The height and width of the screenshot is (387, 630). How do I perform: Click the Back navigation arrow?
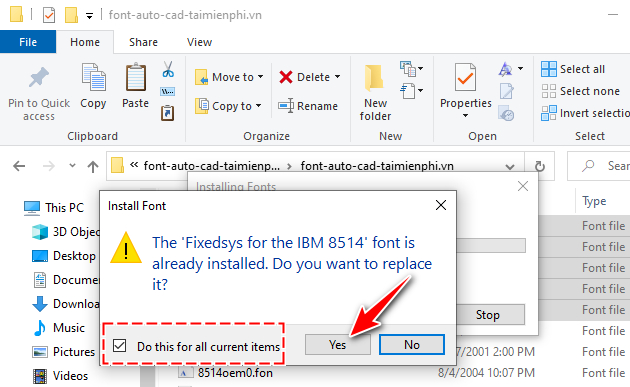pos(19,166)
